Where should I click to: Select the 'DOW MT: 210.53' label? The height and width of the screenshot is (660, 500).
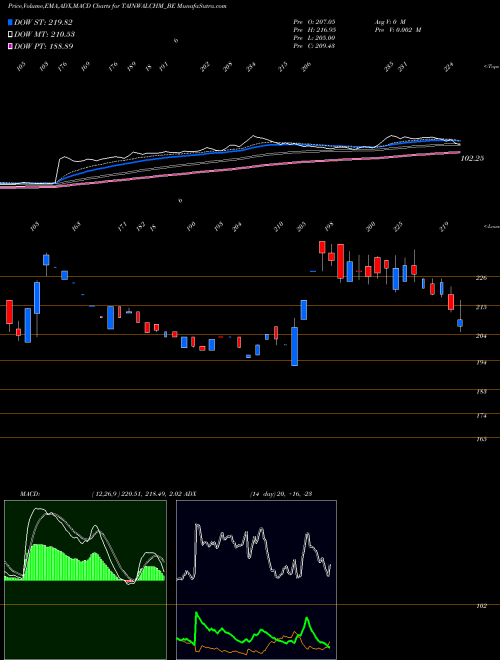[x=44, y=34]
